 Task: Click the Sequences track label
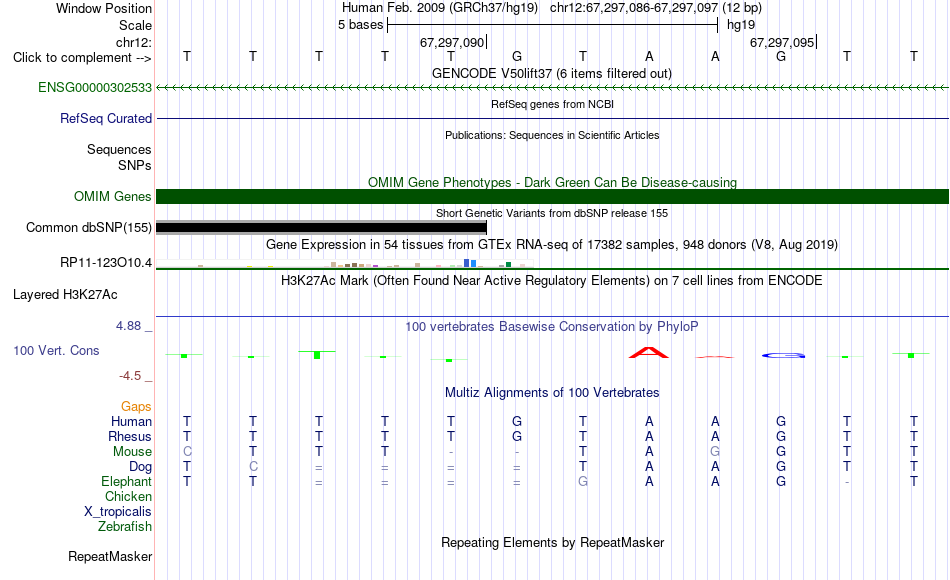pos(119,149)
